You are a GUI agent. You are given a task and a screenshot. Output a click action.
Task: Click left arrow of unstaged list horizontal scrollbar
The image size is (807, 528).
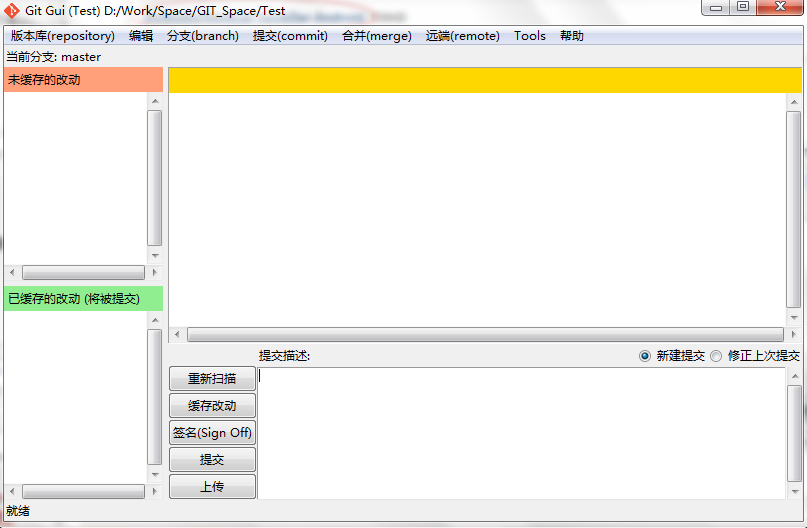[12, 272]
